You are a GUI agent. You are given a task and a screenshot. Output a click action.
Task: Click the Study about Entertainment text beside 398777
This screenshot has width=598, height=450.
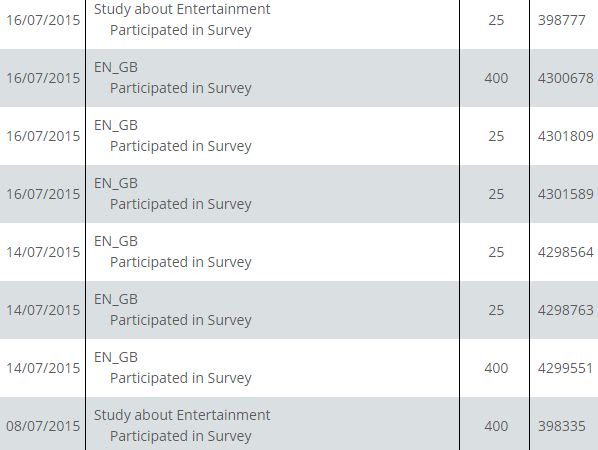point(182,9)
